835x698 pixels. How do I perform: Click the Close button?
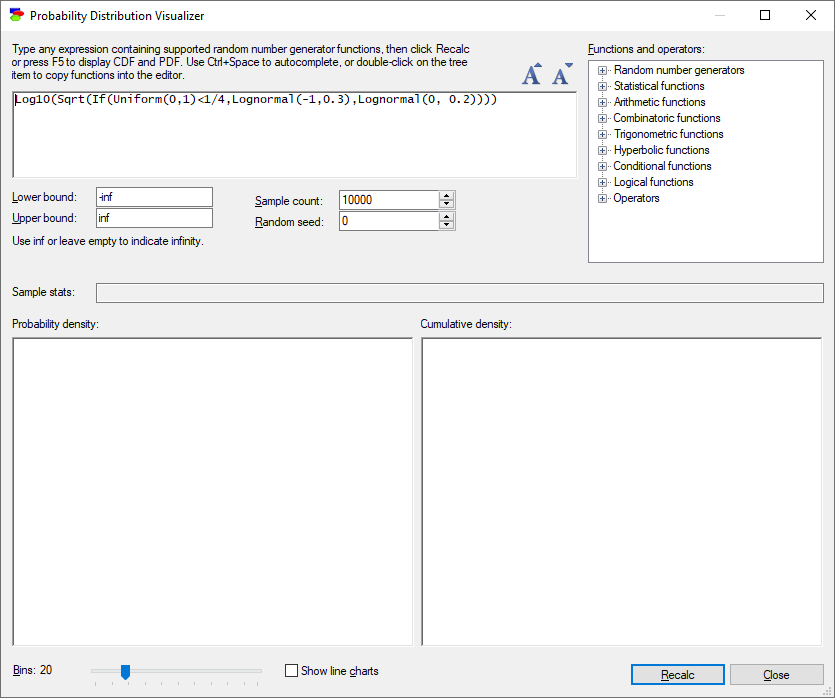pos(776,675)
